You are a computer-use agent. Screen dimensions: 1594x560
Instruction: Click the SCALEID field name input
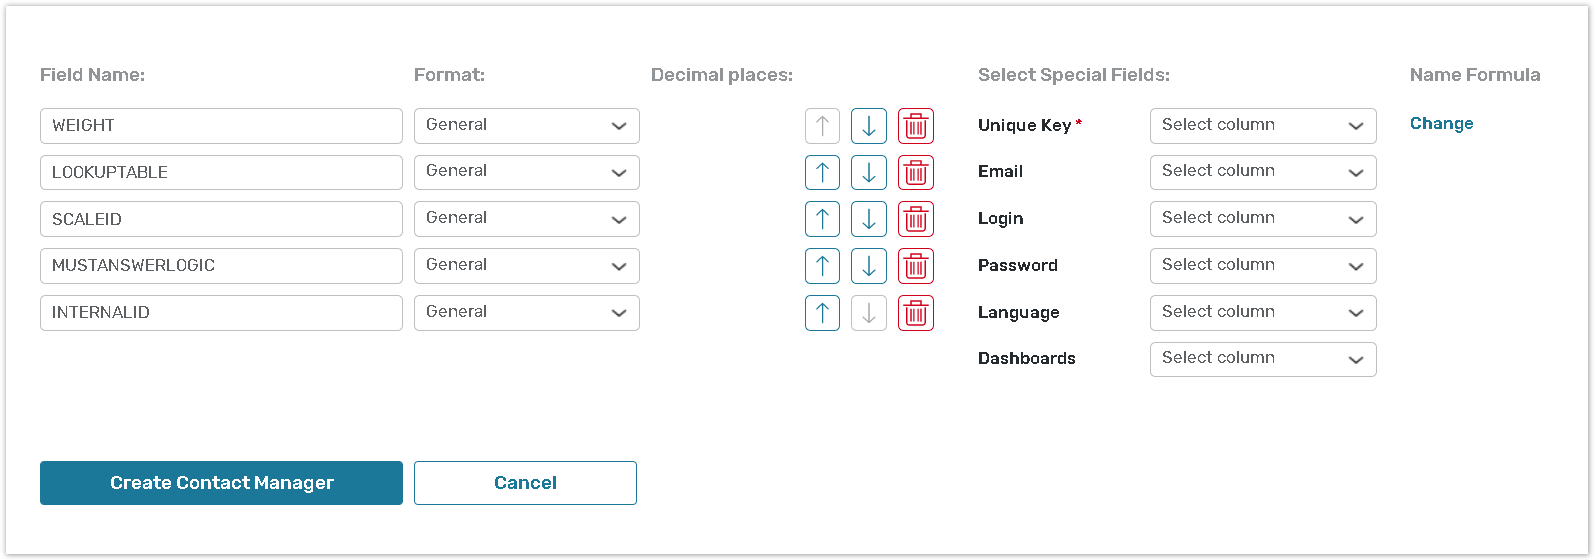coord(221,219)
